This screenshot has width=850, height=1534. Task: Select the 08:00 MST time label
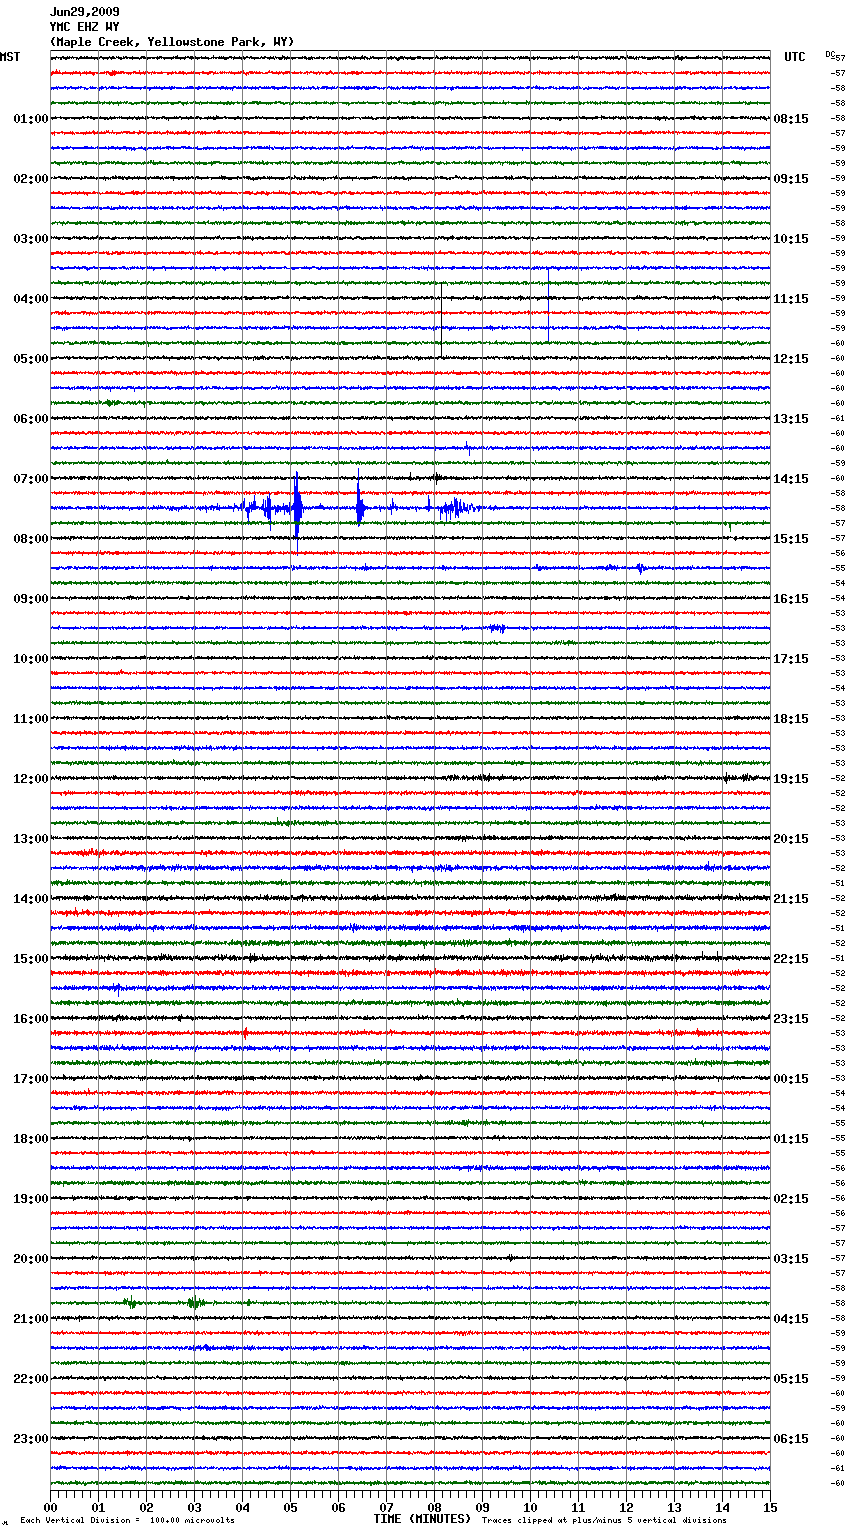point(31,539)
